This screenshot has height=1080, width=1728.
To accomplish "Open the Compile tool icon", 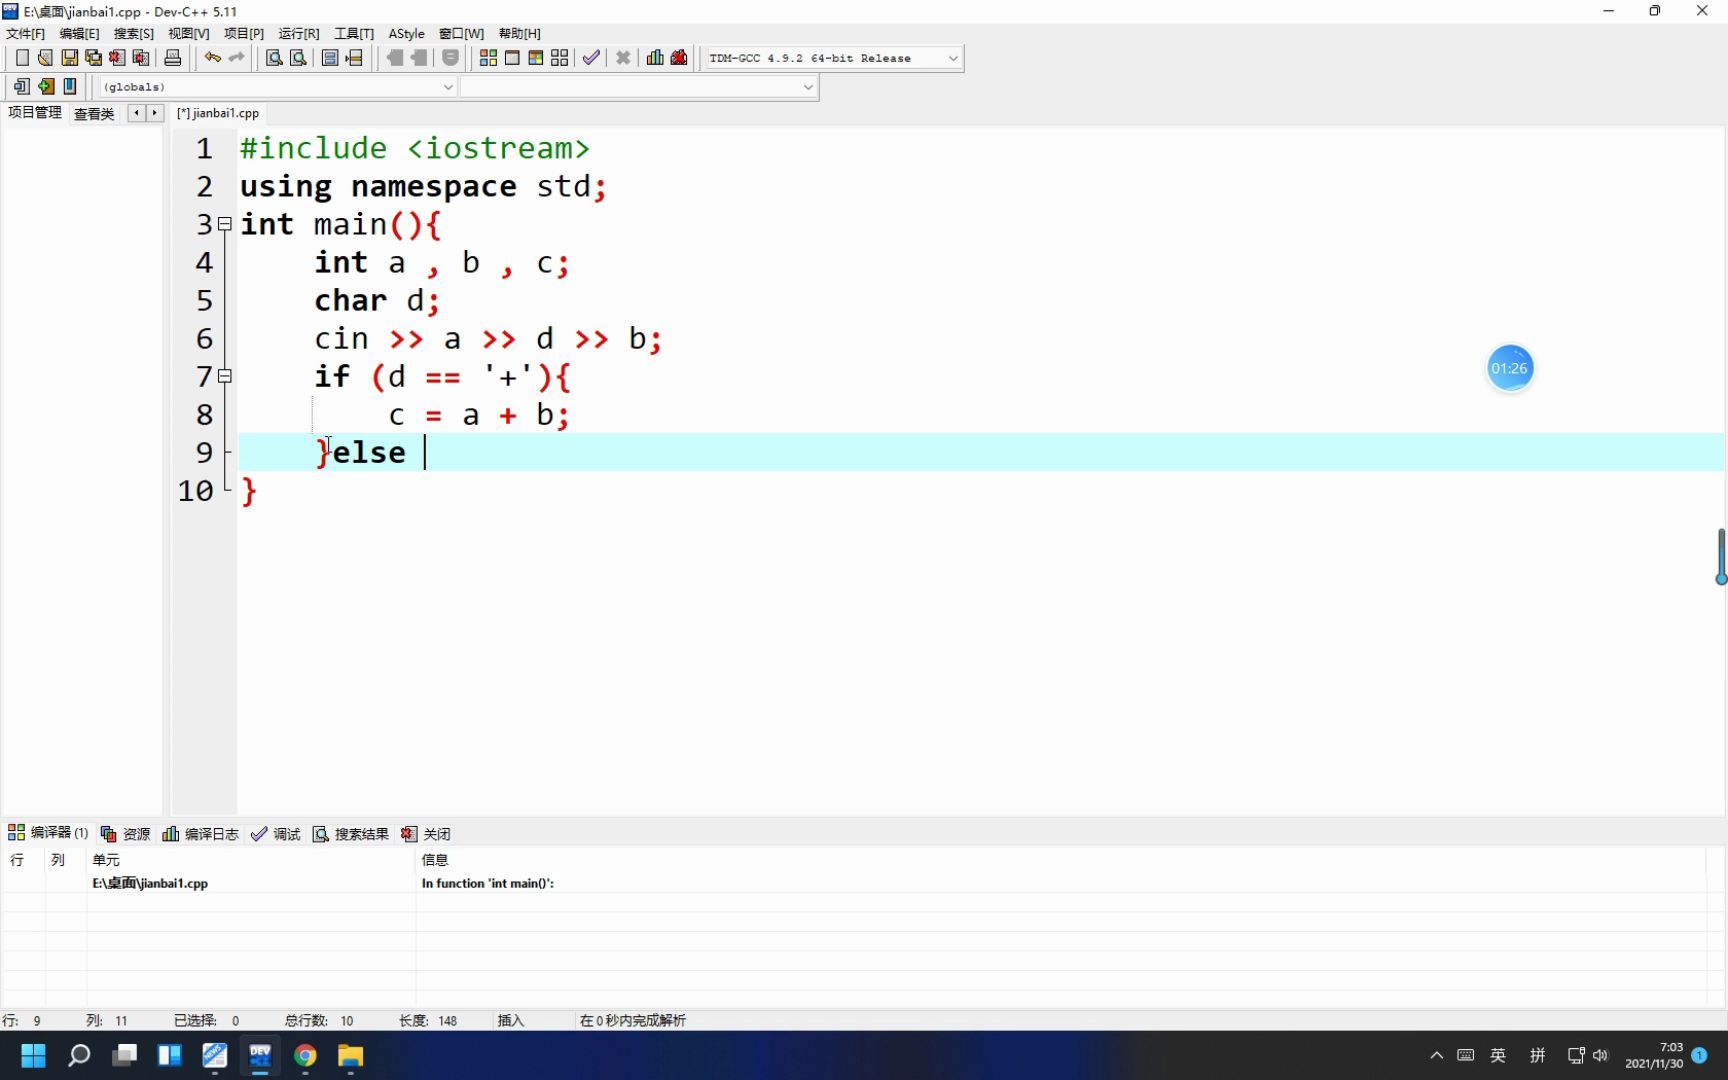I will 488,58.
